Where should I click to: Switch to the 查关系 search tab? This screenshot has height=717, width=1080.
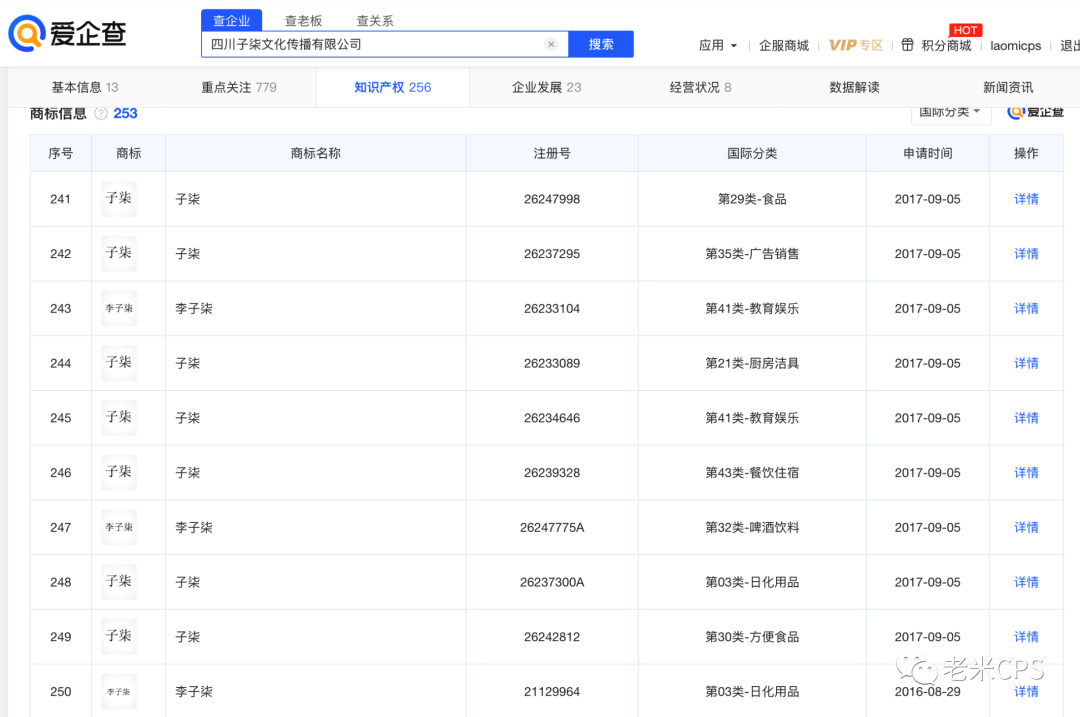[375, 21]
